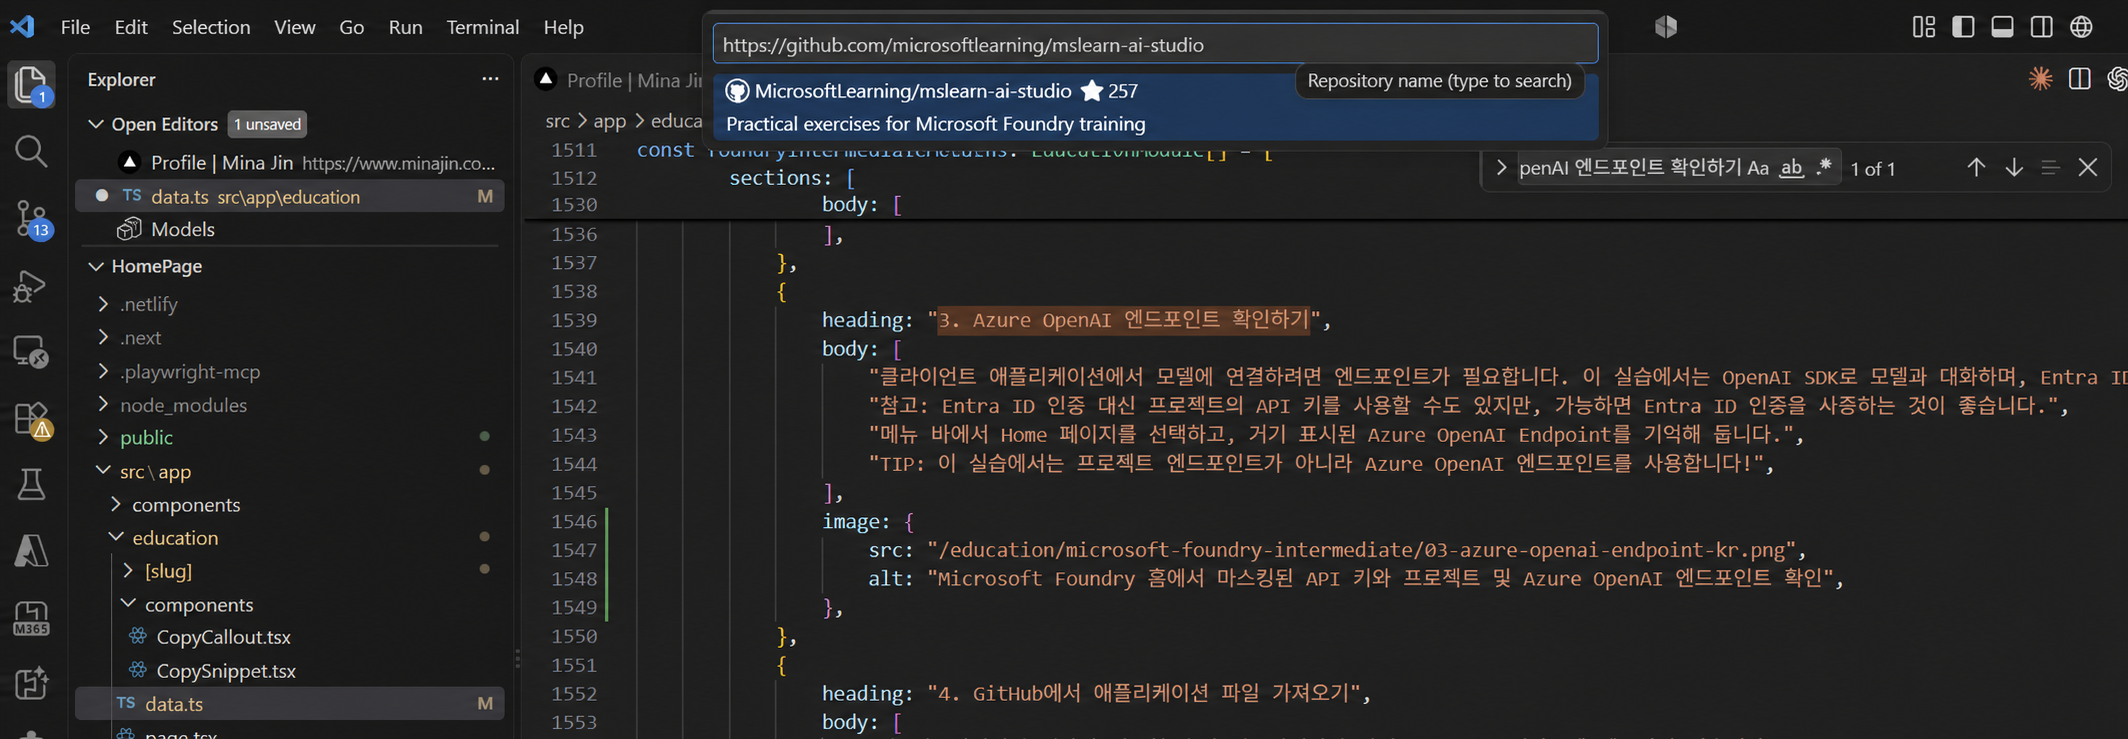The image size is (2128, 739).
Task: Open the View menu
Action: tap(295, 27)
